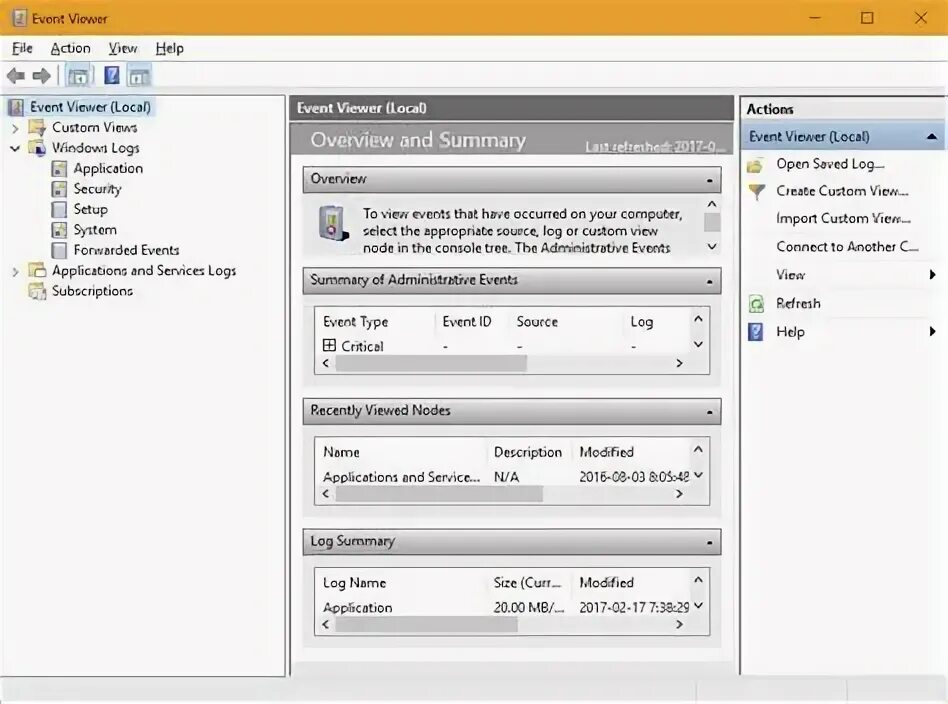Click the Log Name column header
The image size is (948, 704).
coord(354,583)
